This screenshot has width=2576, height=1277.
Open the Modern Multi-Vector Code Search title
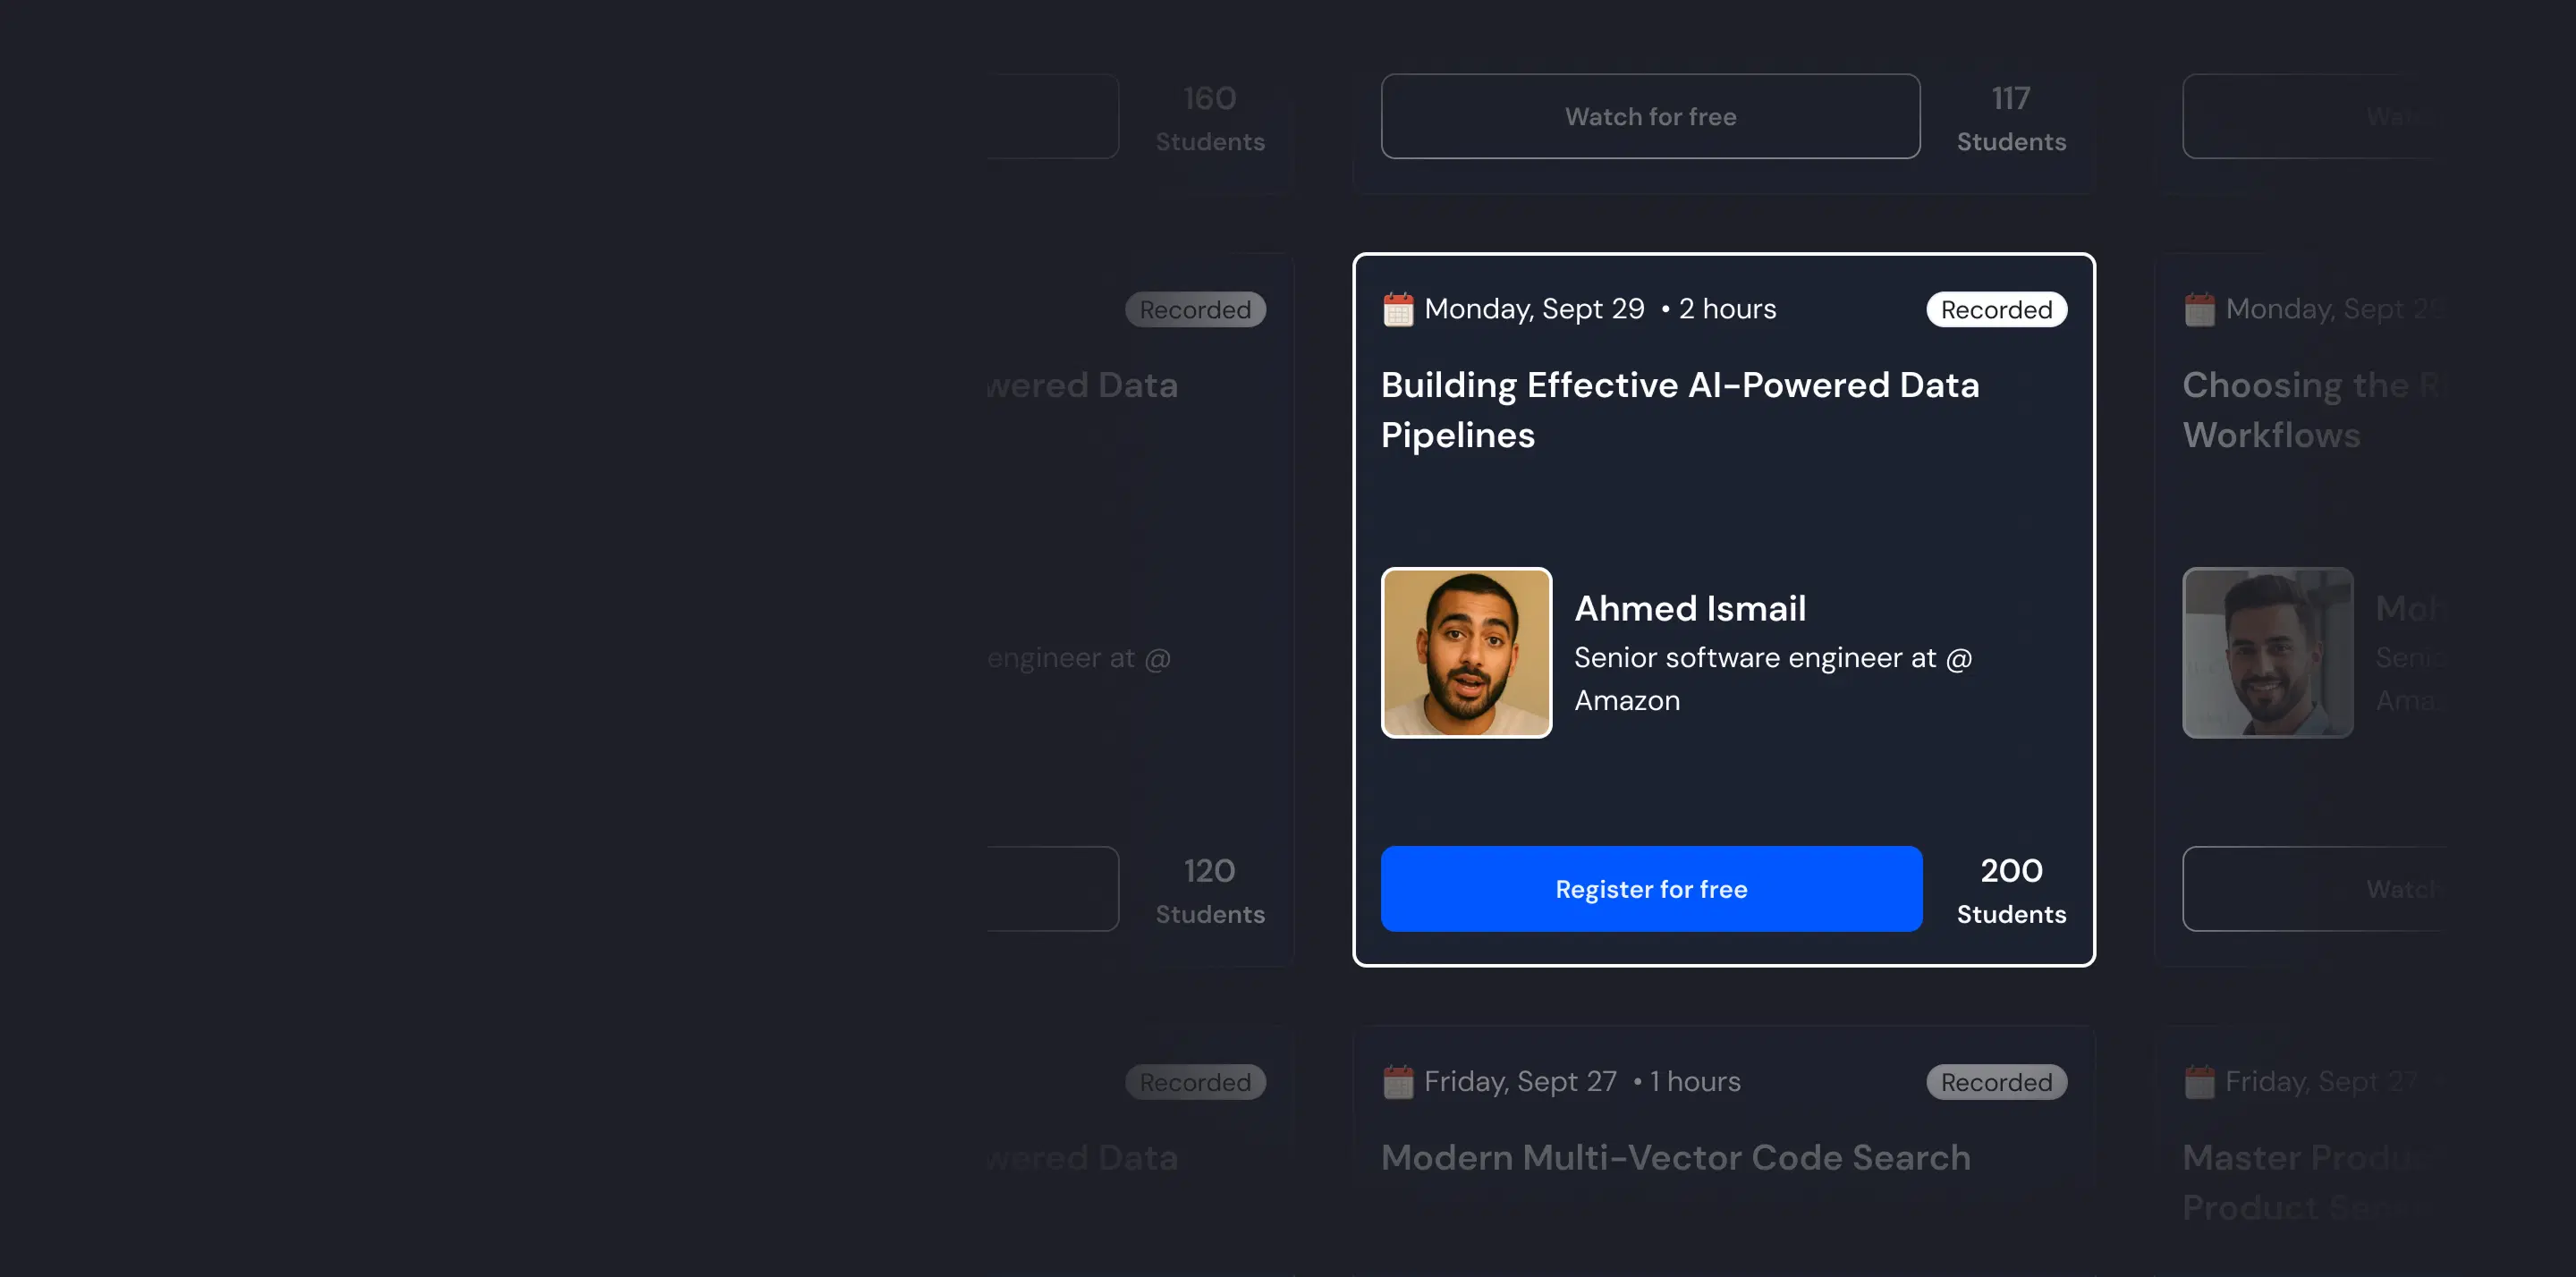1675,1158
